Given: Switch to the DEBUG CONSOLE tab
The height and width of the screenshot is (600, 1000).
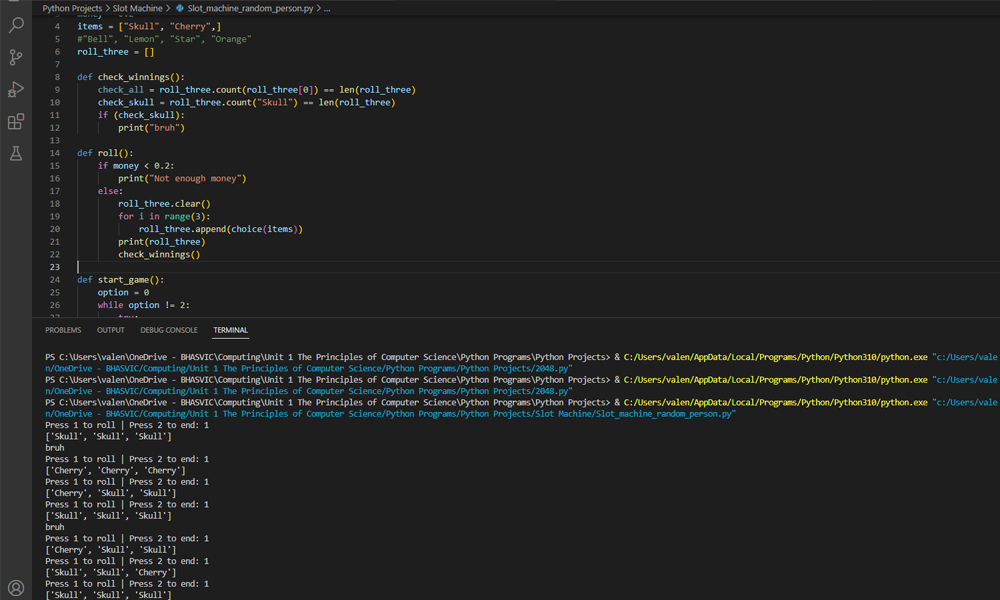Looking at the screenshot, I should (169, 330).
